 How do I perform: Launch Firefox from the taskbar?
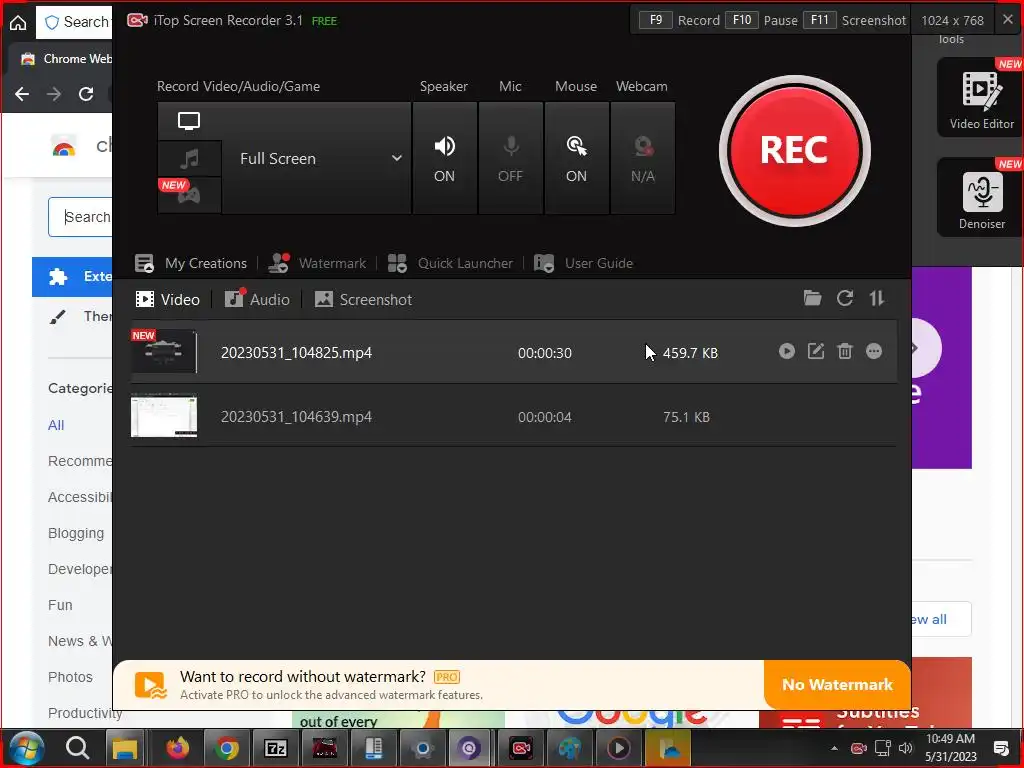click(x=177, y=748)
